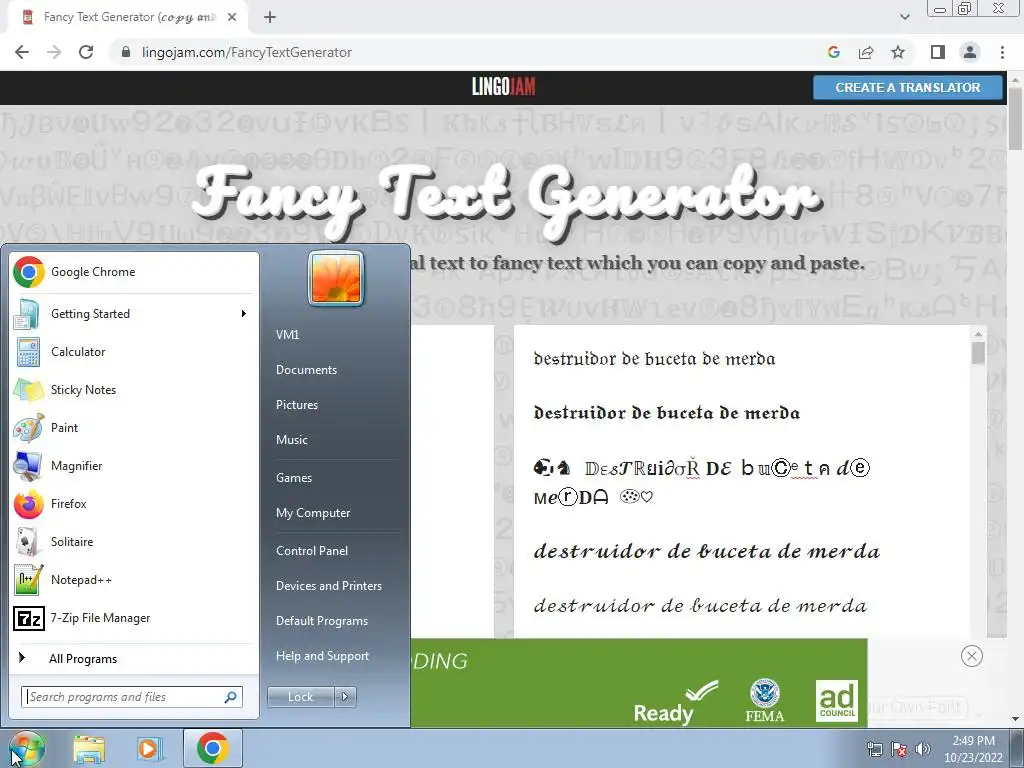
Task: Open Help and Support
Action: click(x=322, y=656)
